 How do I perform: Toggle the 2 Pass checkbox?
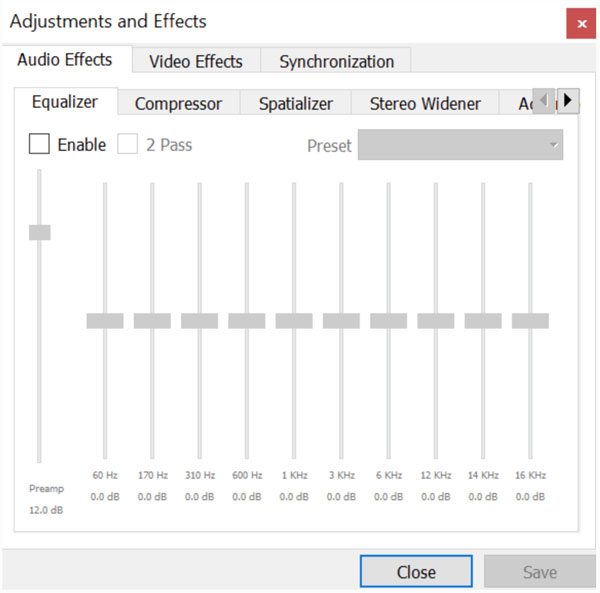click(127, 144)
